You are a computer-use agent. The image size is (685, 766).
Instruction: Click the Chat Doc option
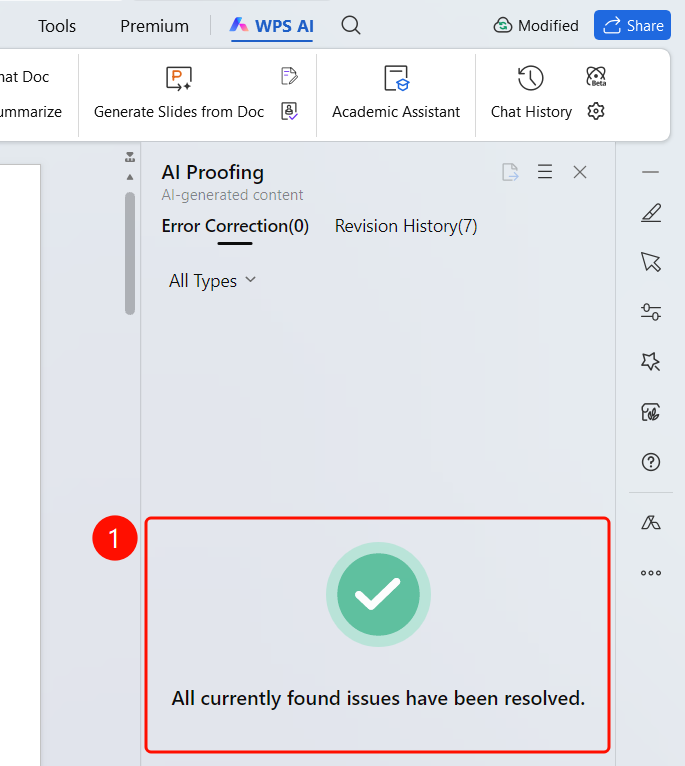pos(24,77)
